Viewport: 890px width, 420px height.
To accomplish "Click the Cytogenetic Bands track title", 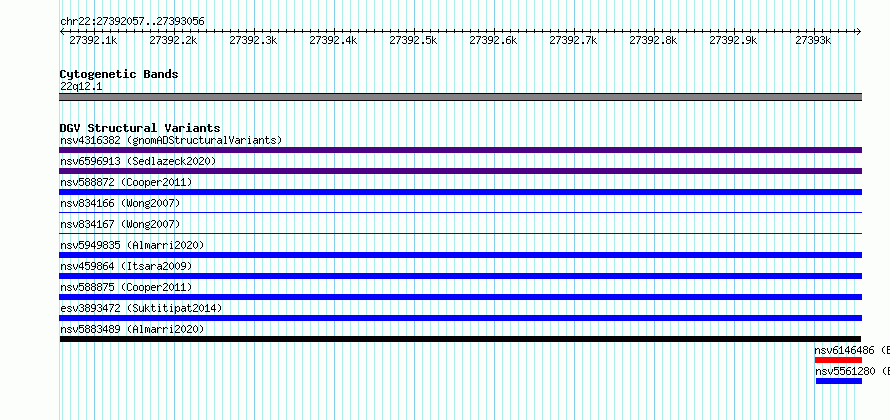I will tap(119, 74).
